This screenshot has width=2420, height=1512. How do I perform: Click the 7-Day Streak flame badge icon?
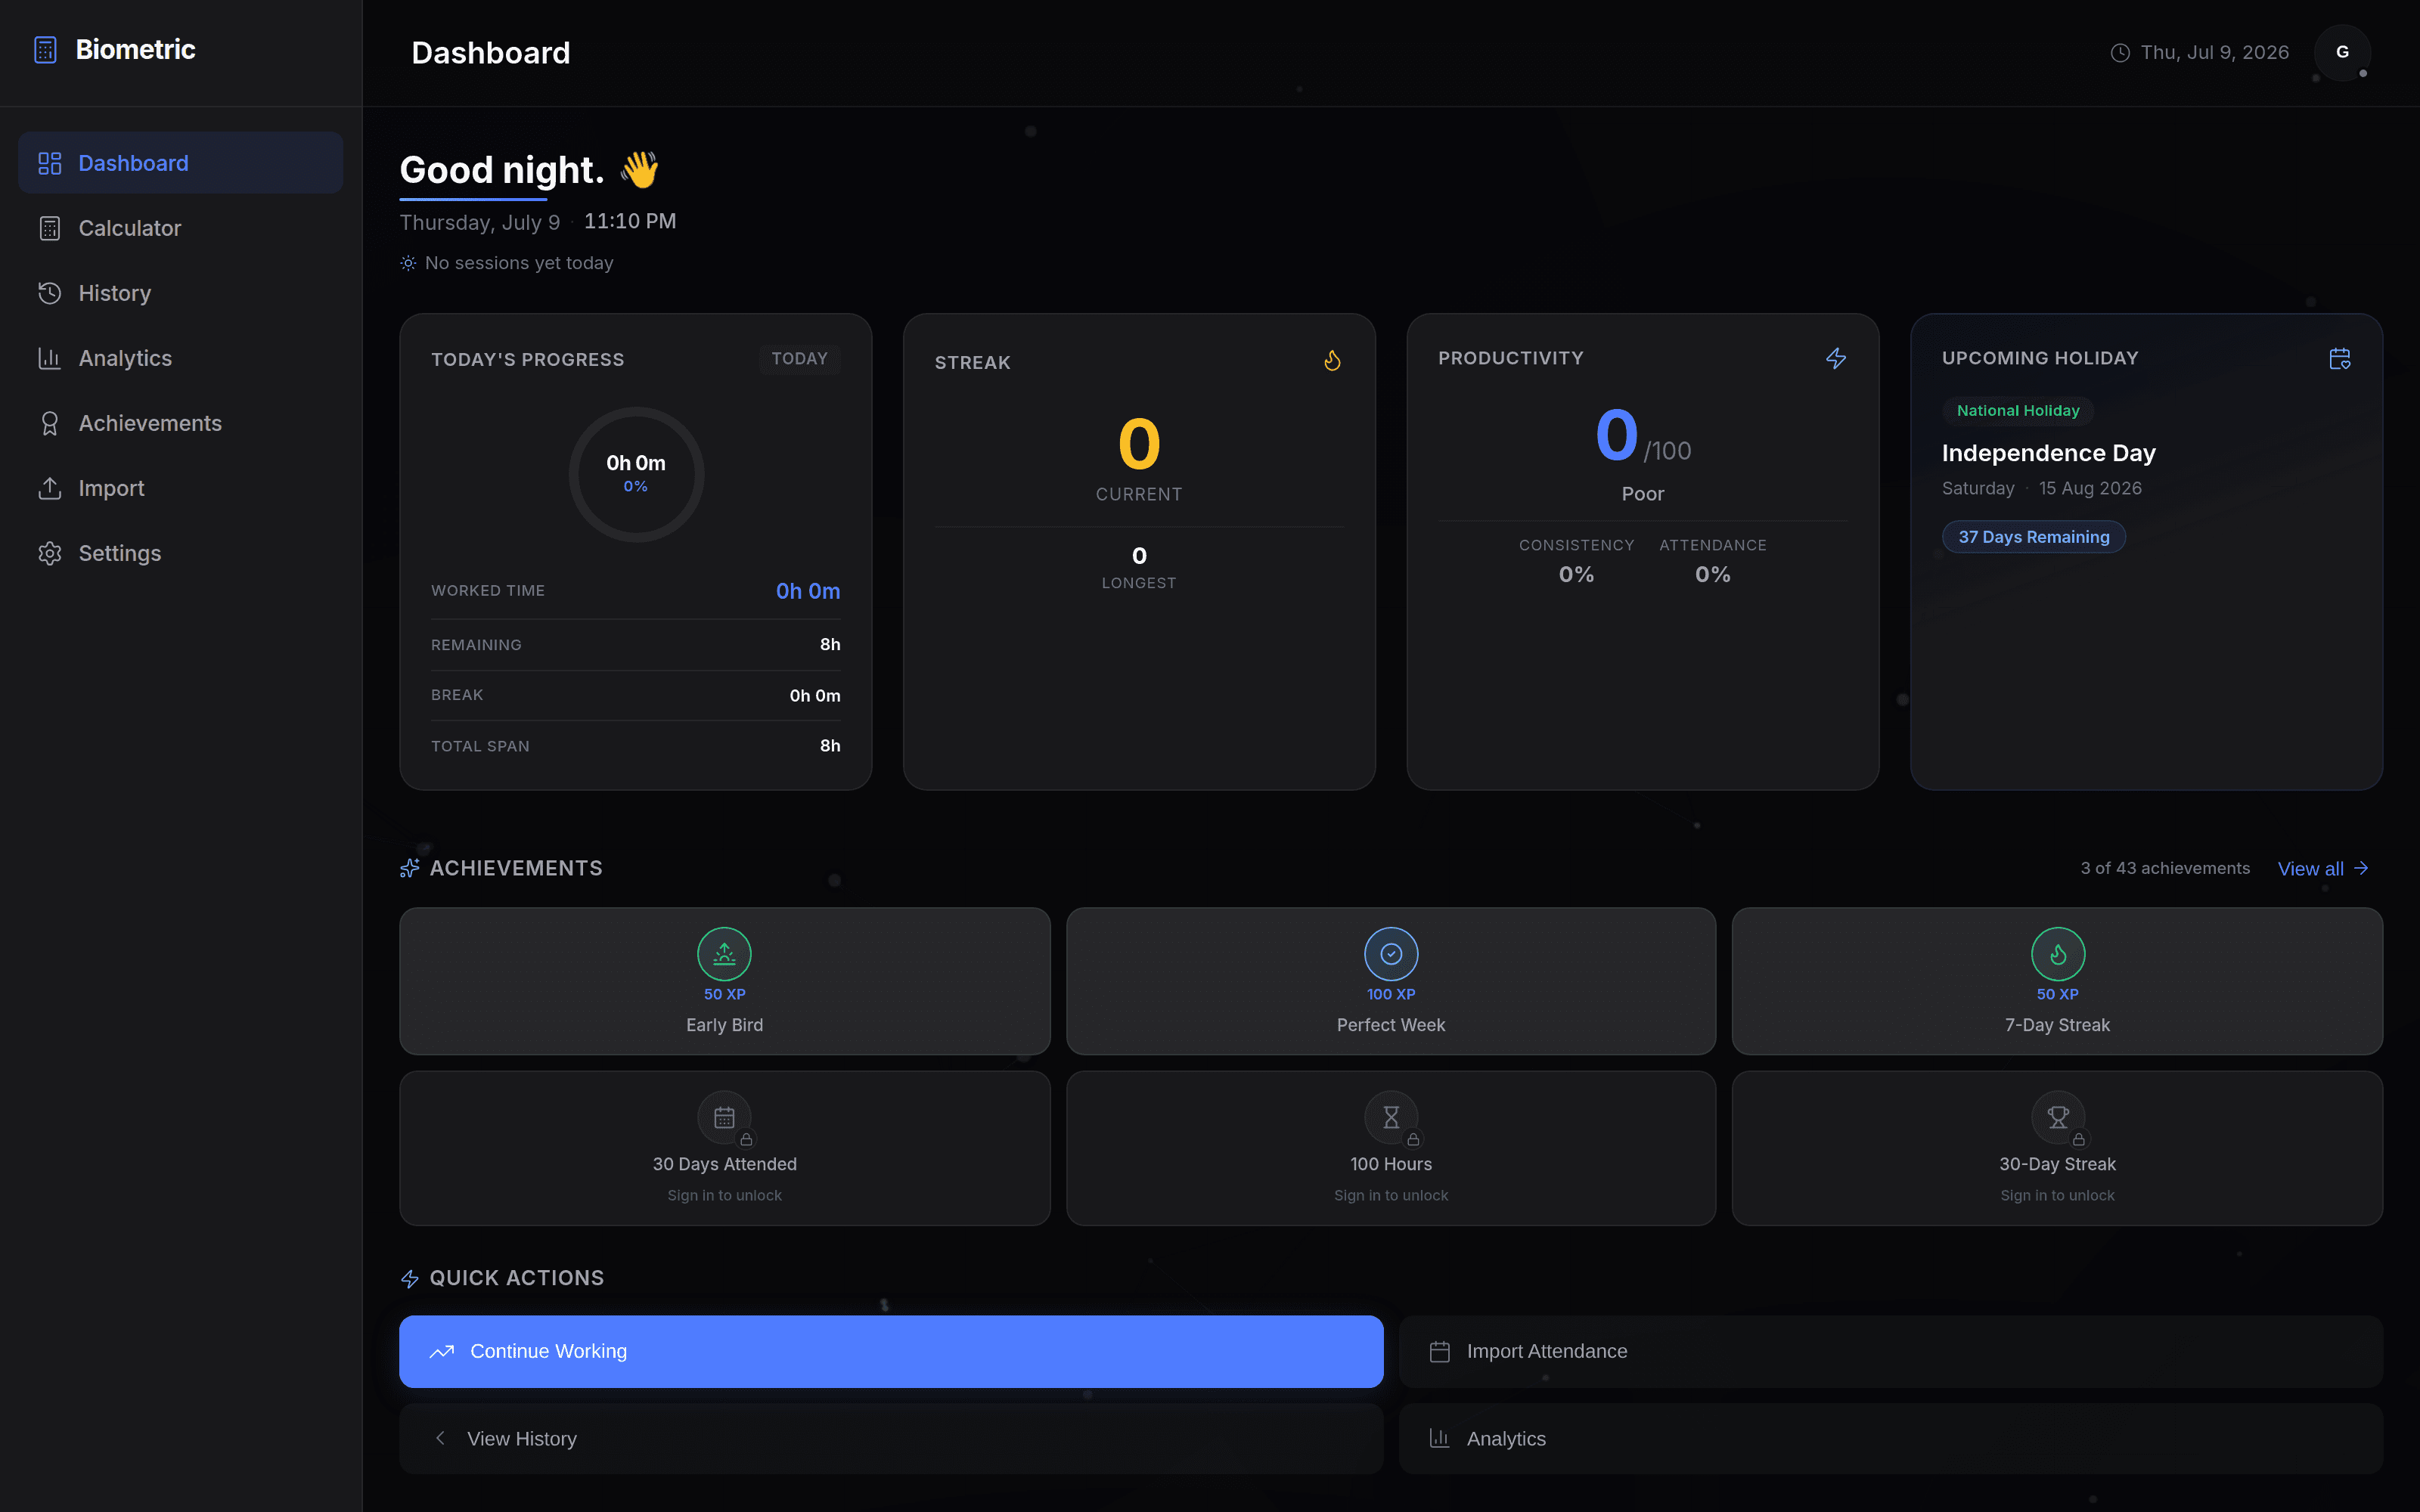(x=2058, y=954)
